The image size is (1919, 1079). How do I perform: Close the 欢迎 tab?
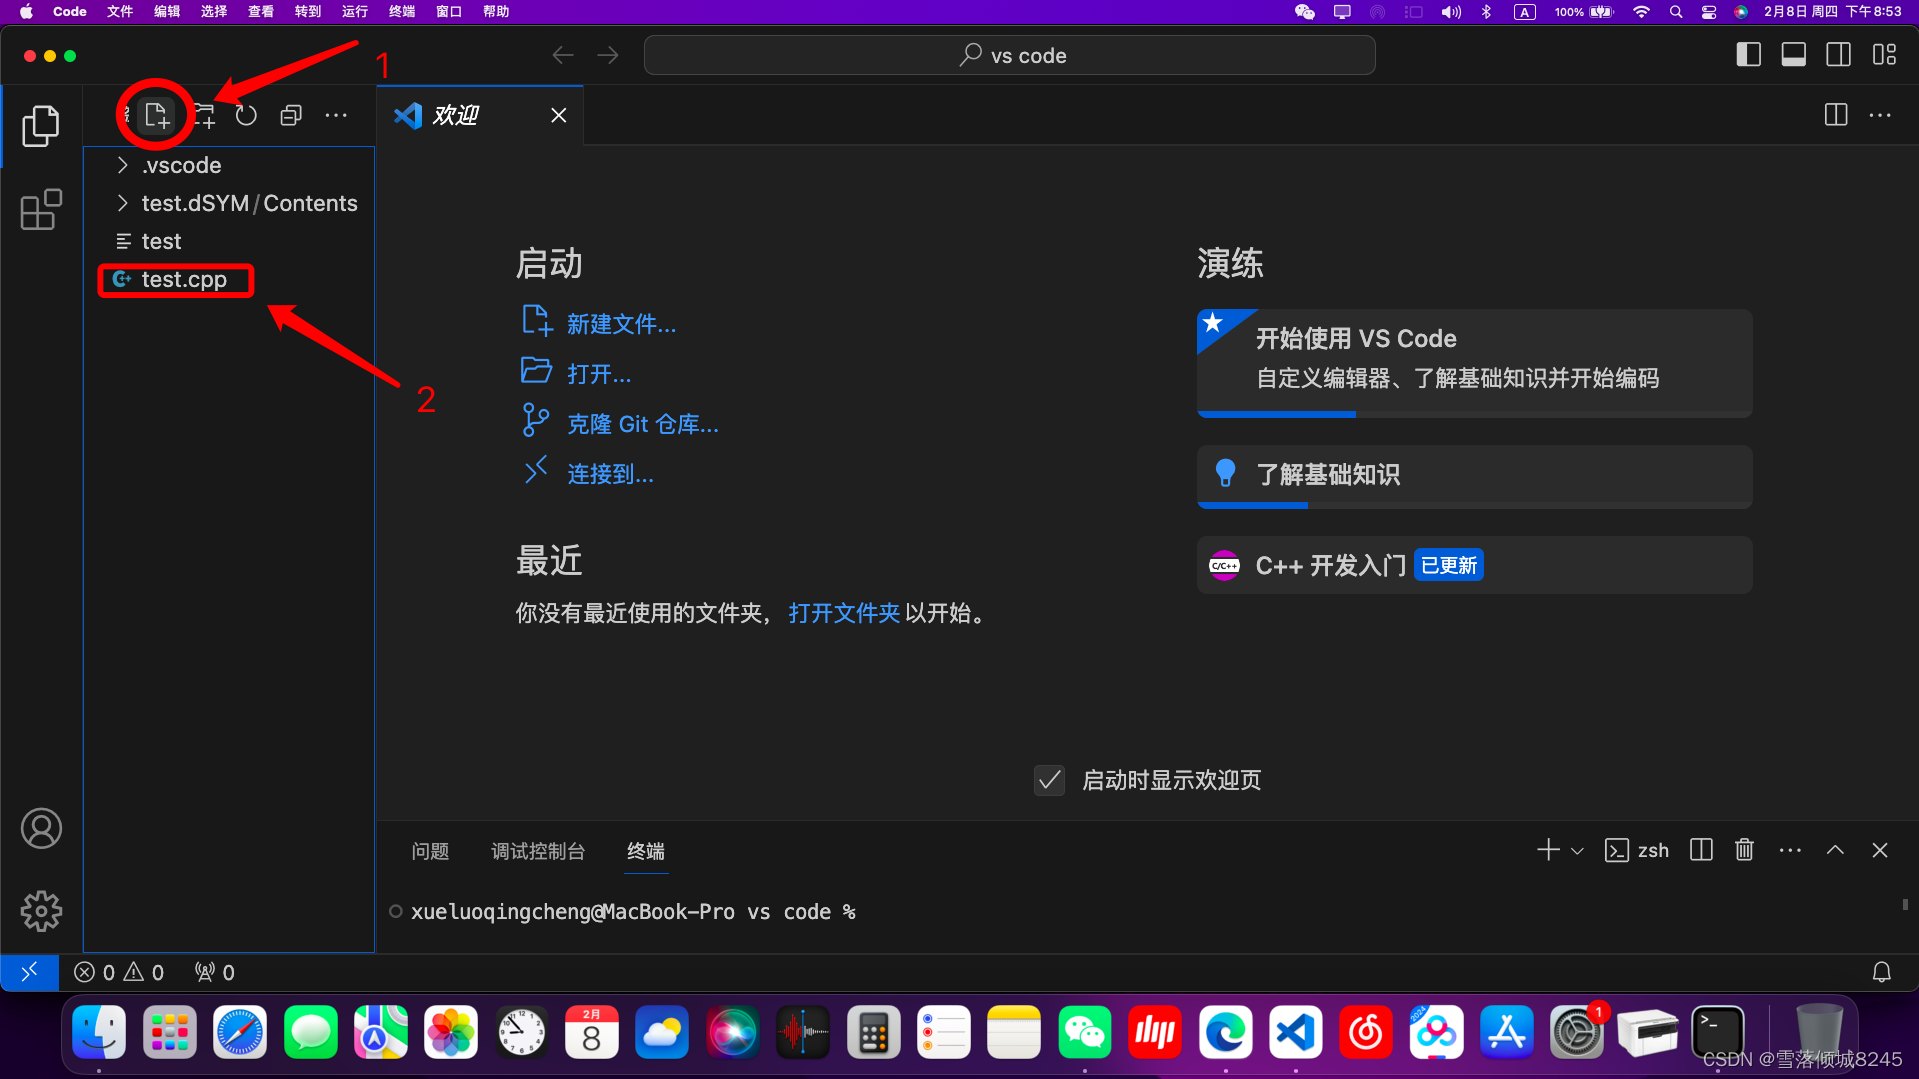tap(559, 115)
